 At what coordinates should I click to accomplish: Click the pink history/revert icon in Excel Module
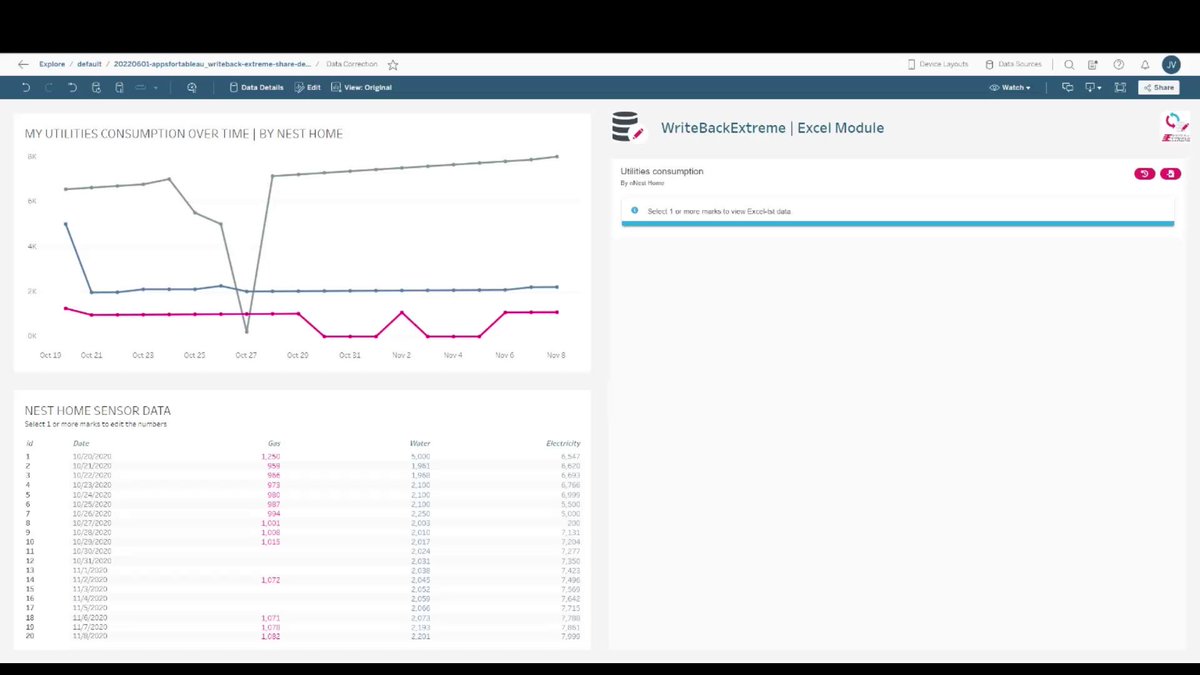click(x=1144, y=174)
